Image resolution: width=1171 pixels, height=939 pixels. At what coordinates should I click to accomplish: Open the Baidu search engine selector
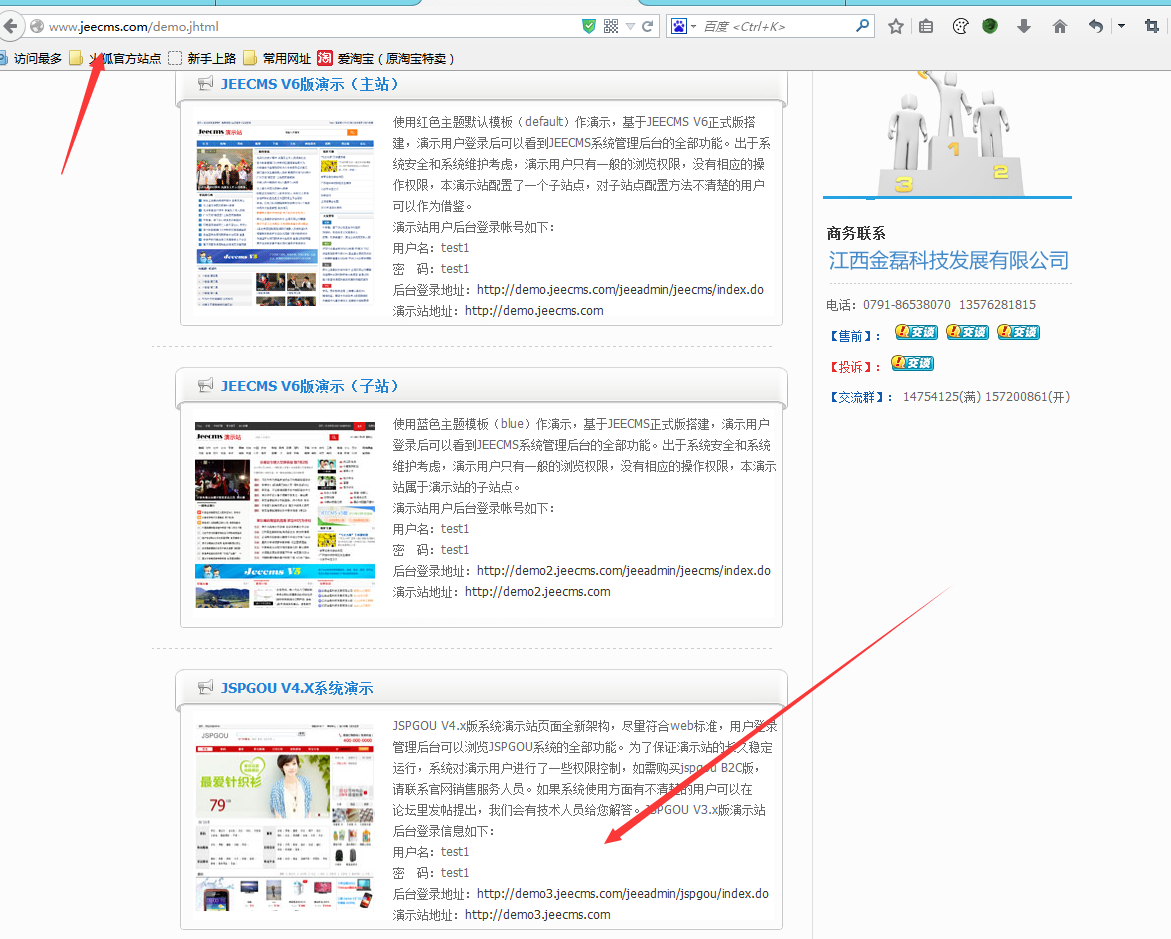click(683, 27)
